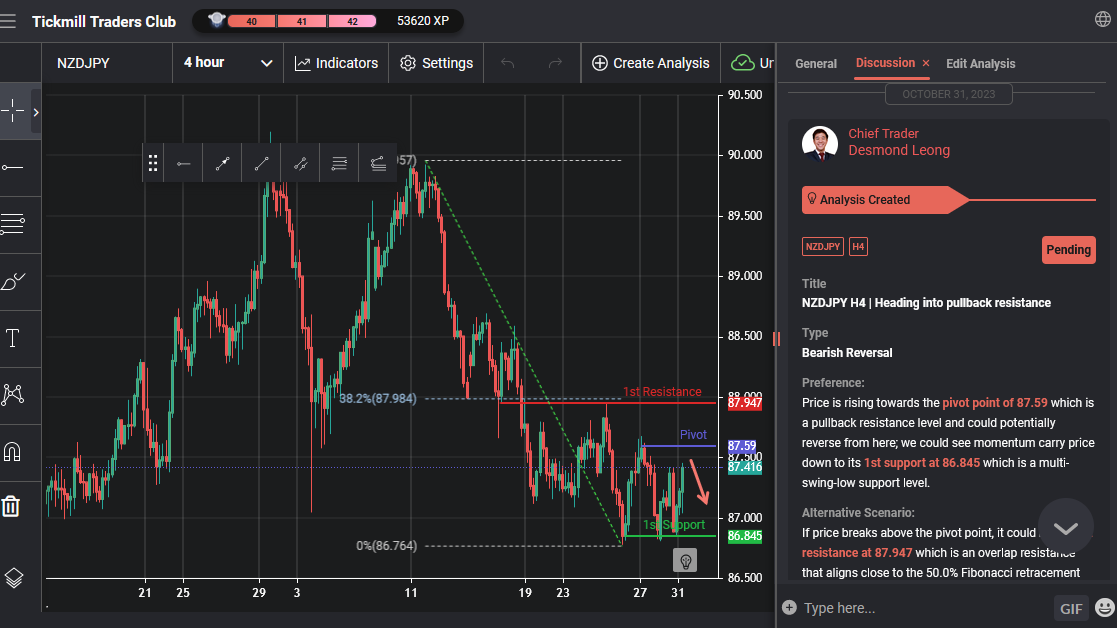Screen dimensions: 1117x628
Task: Click the Pending status badge
Action: (1069, 250)
